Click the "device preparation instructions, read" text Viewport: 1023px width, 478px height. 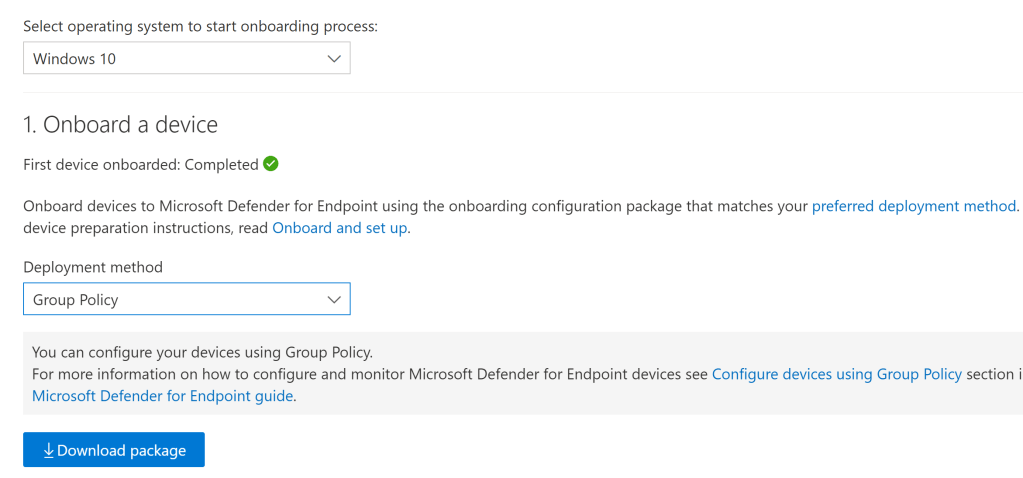click(146, 228)
